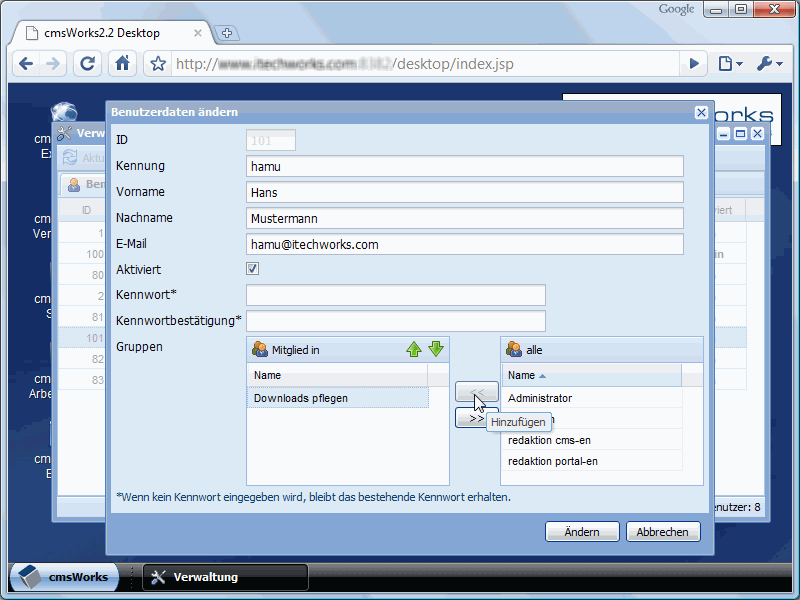The image size is (800, 600).
Task: Click the Vorname field containing Hans
Action: click(465, 192)
